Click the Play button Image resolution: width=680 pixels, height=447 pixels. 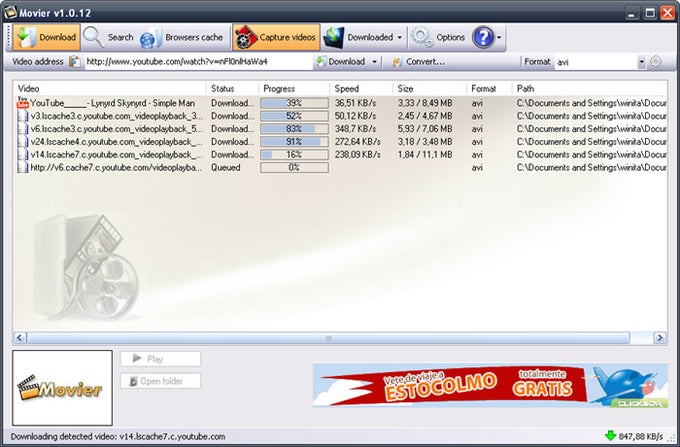[160, 359]
